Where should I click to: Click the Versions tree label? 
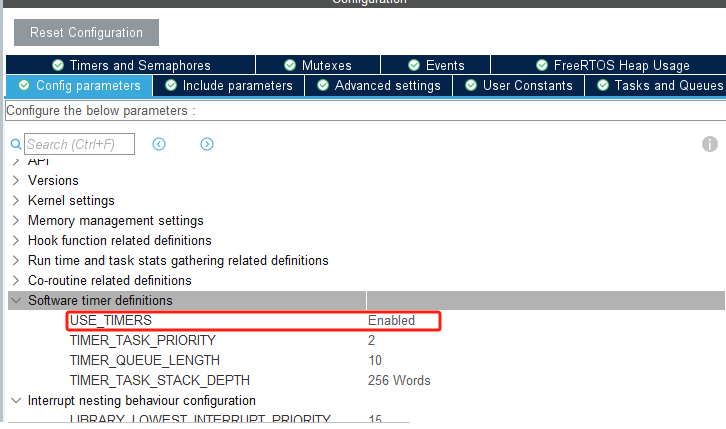coord(53,180)
